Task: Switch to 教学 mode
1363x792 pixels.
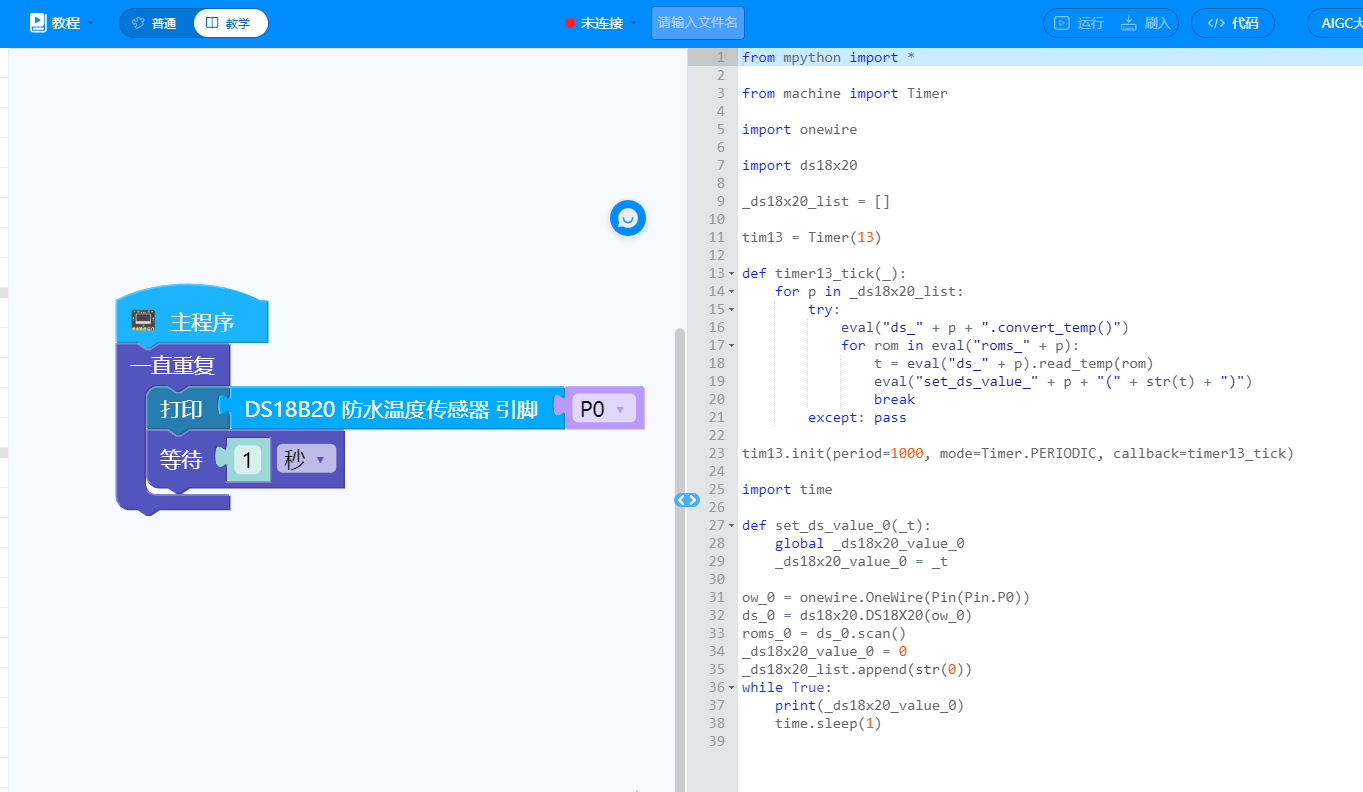Action: coord(230,23)
